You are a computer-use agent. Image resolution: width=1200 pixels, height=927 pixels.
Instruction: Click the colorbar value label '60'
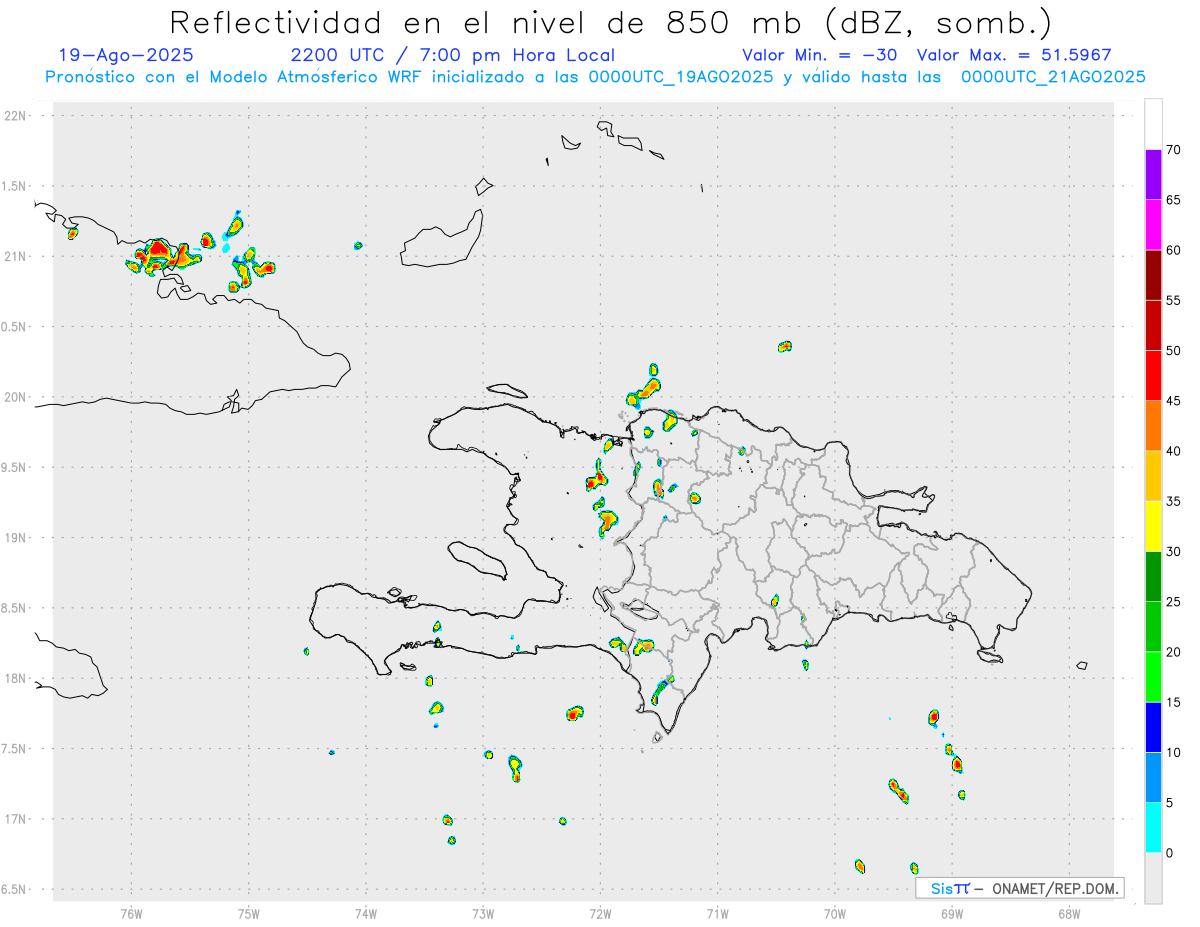tap(1174, 250)
